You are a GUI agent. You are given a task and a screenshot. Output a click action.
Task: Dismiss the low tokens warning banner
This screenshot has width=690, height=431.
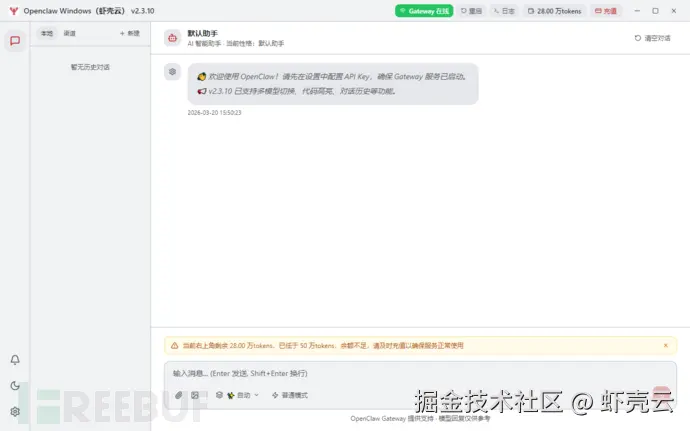(666, 346)
